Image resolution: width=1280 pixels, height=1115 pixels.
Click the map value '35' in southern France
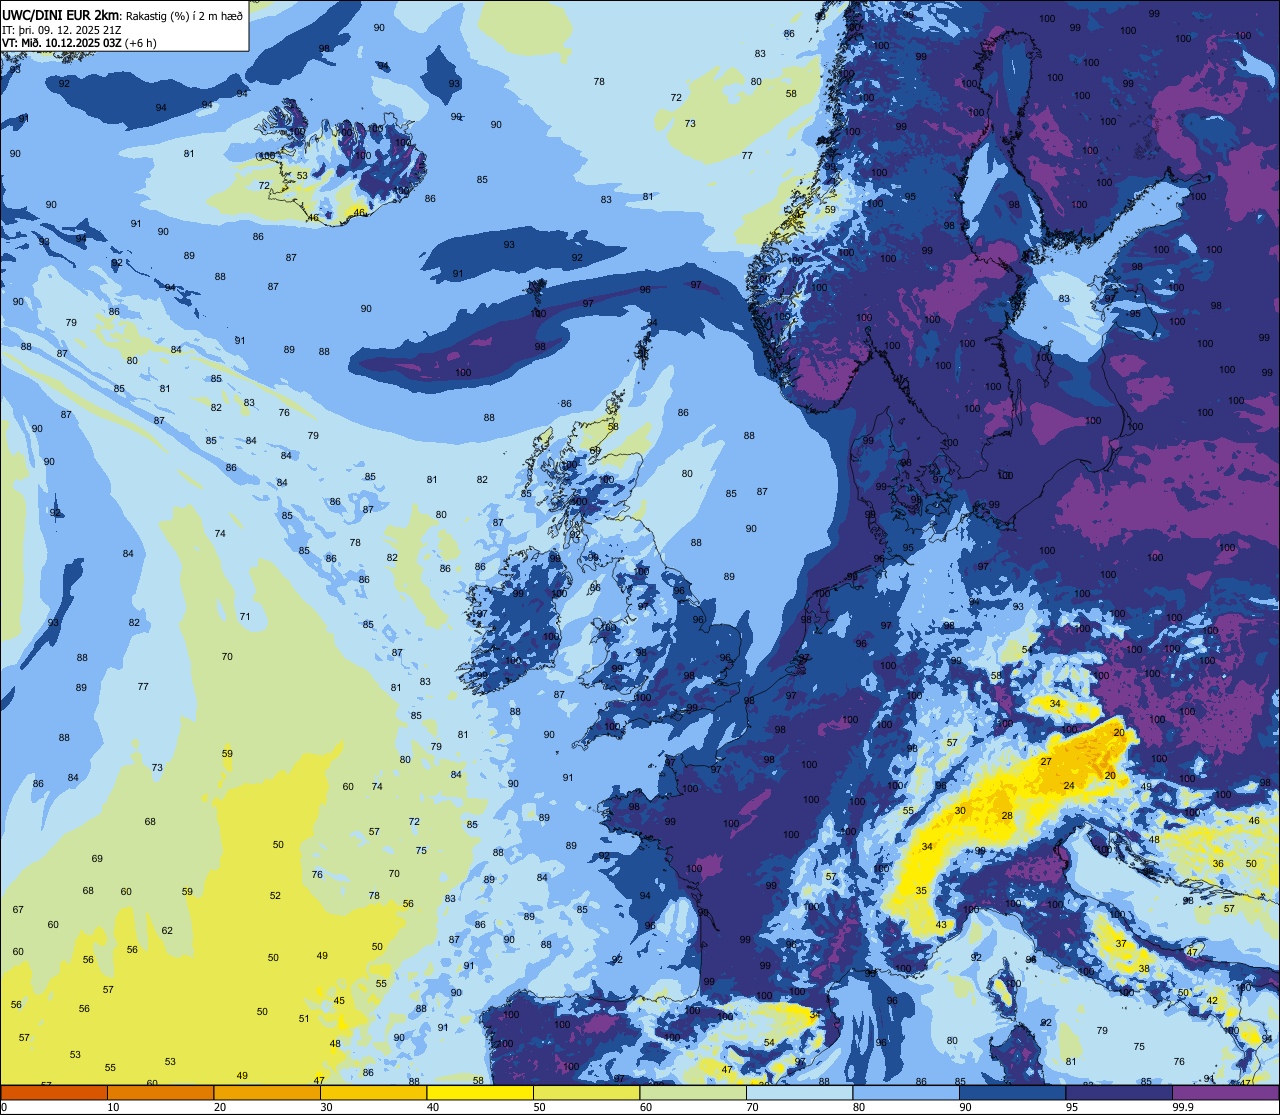coord(921,890)
